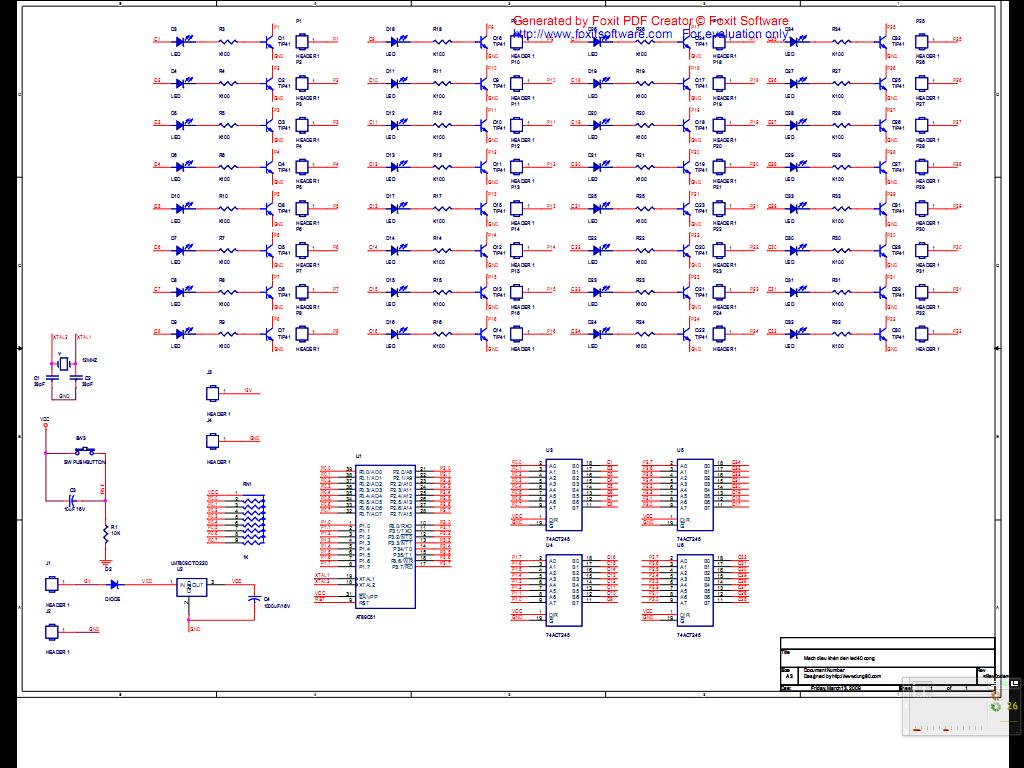Select resistor R3 in first row
The width and height of the screenshot is (1024, 768).
(227, 41)
